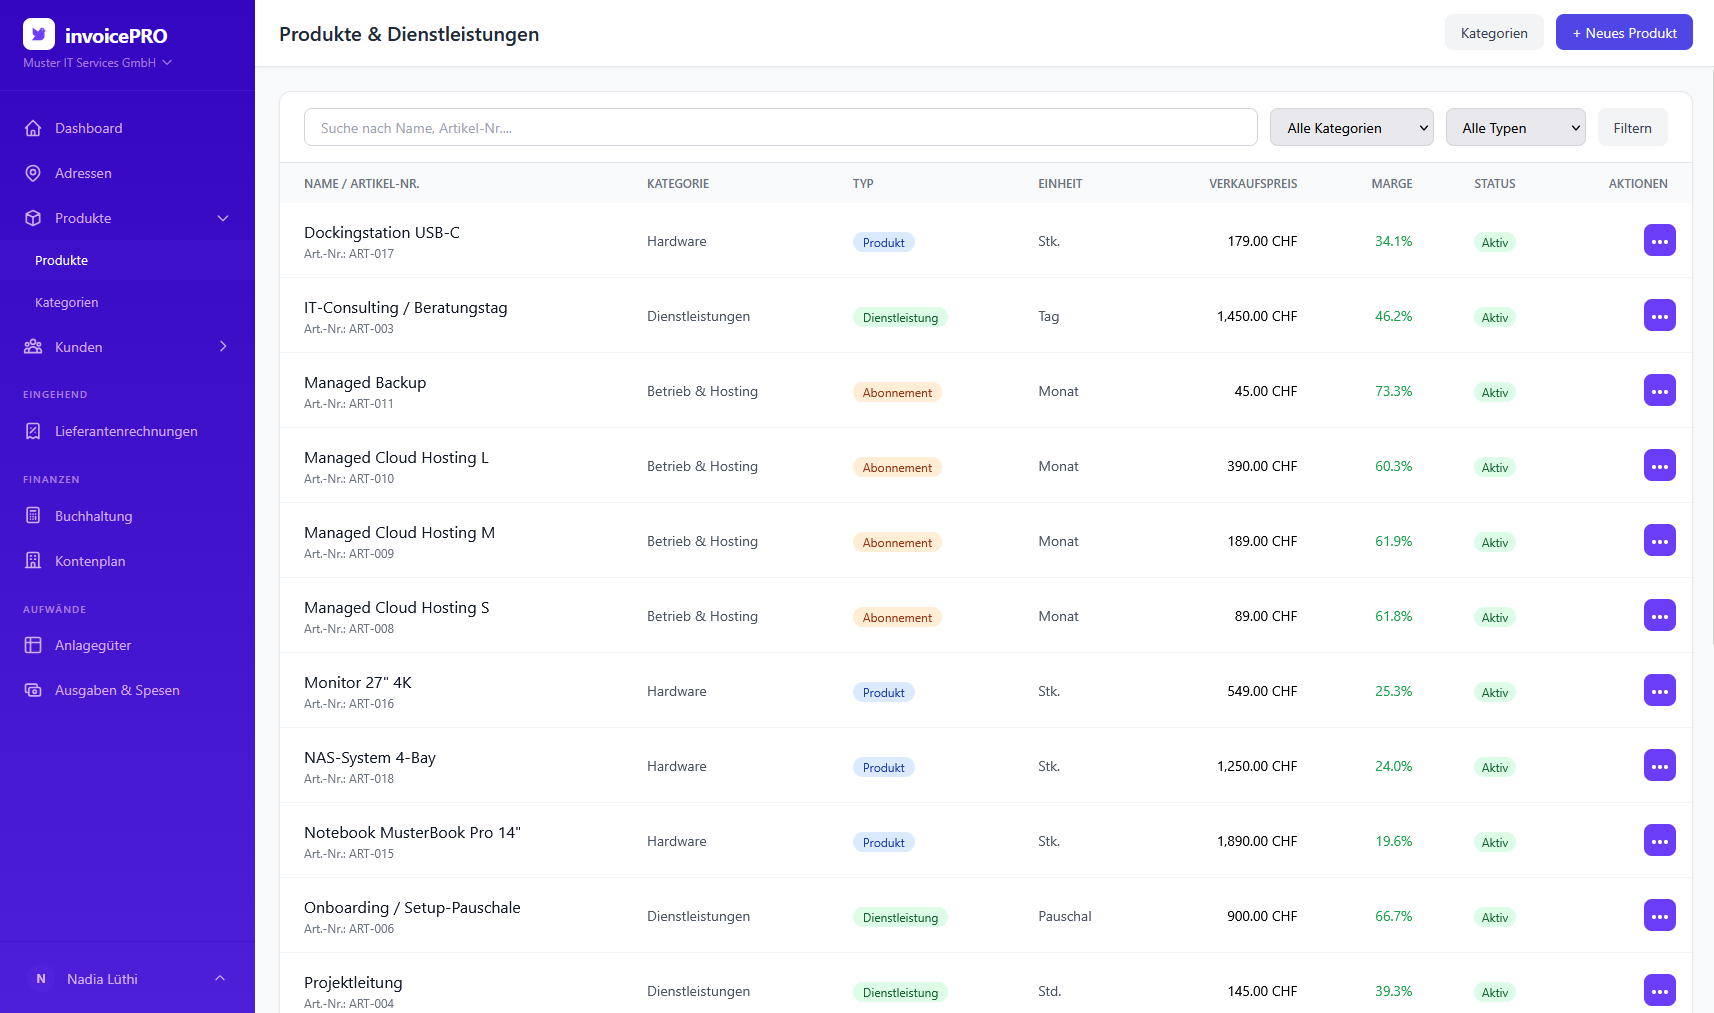
Task: Click the N avatar for Nadia Lüthi
Action: [41, 979]
